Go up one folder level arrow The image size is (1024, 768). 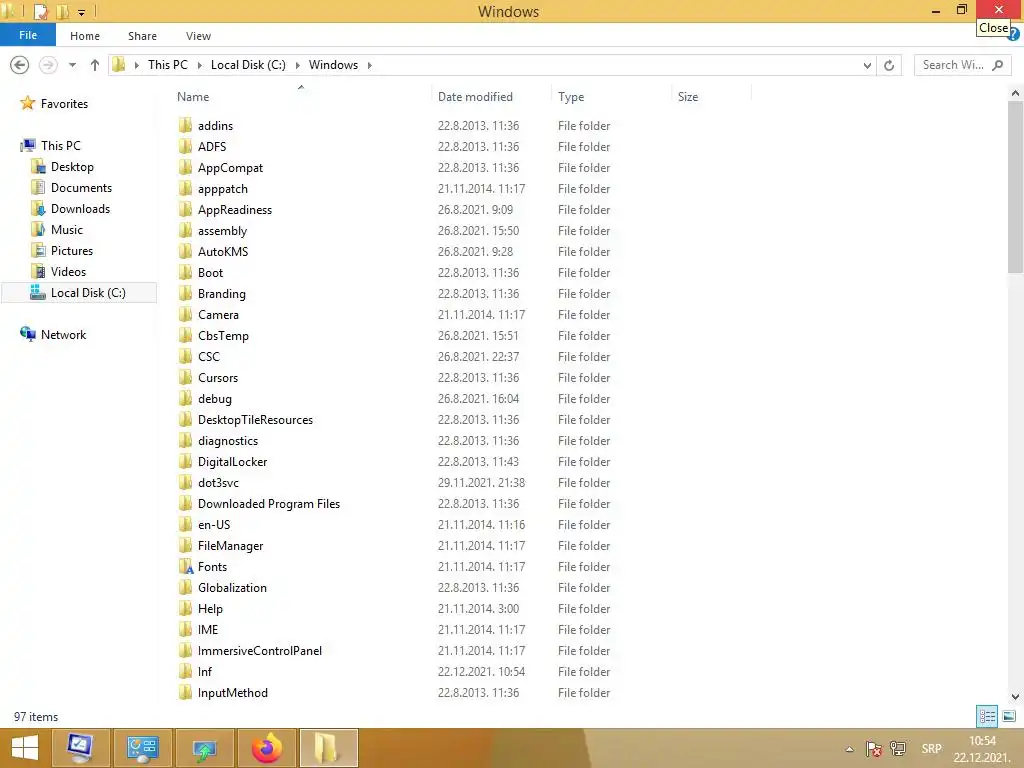(95, 65)
